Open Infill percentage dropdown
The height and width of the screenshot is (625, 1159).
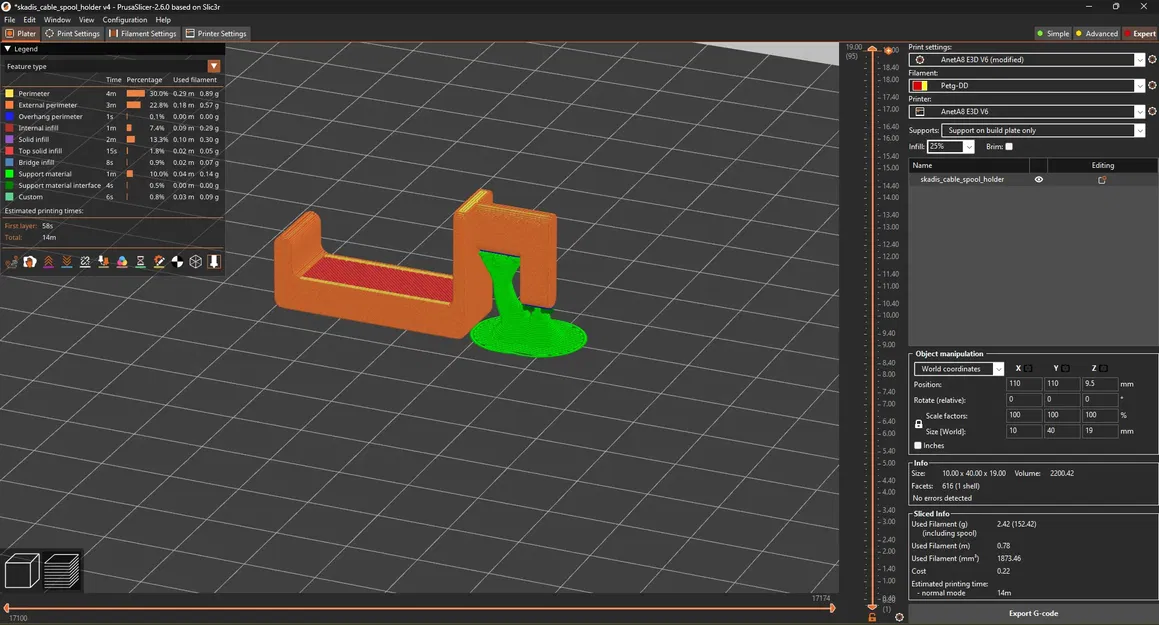pos(968,147)
